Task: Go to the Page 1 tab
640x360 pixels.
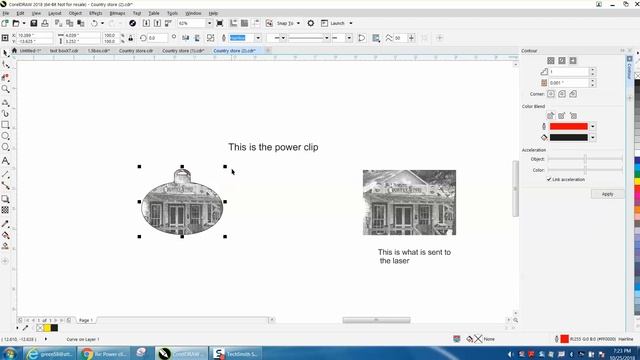Action: click(86, 320)
